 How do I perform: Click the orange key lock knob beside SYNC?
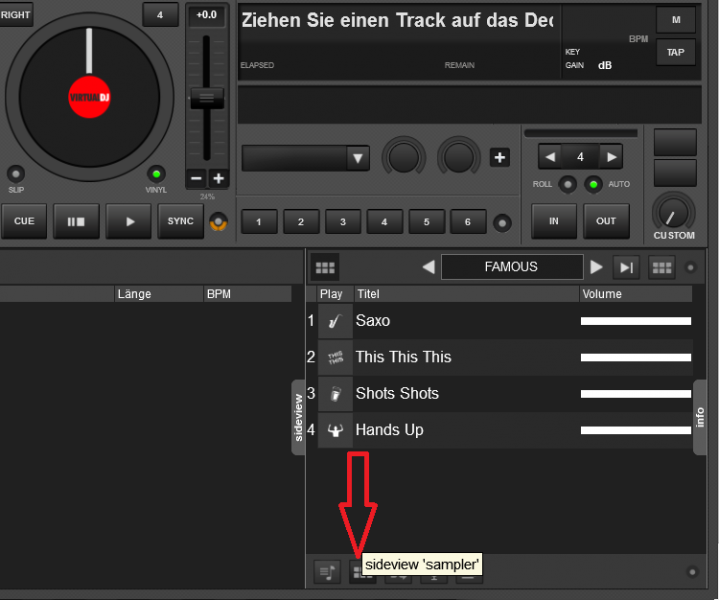(218, 222)
